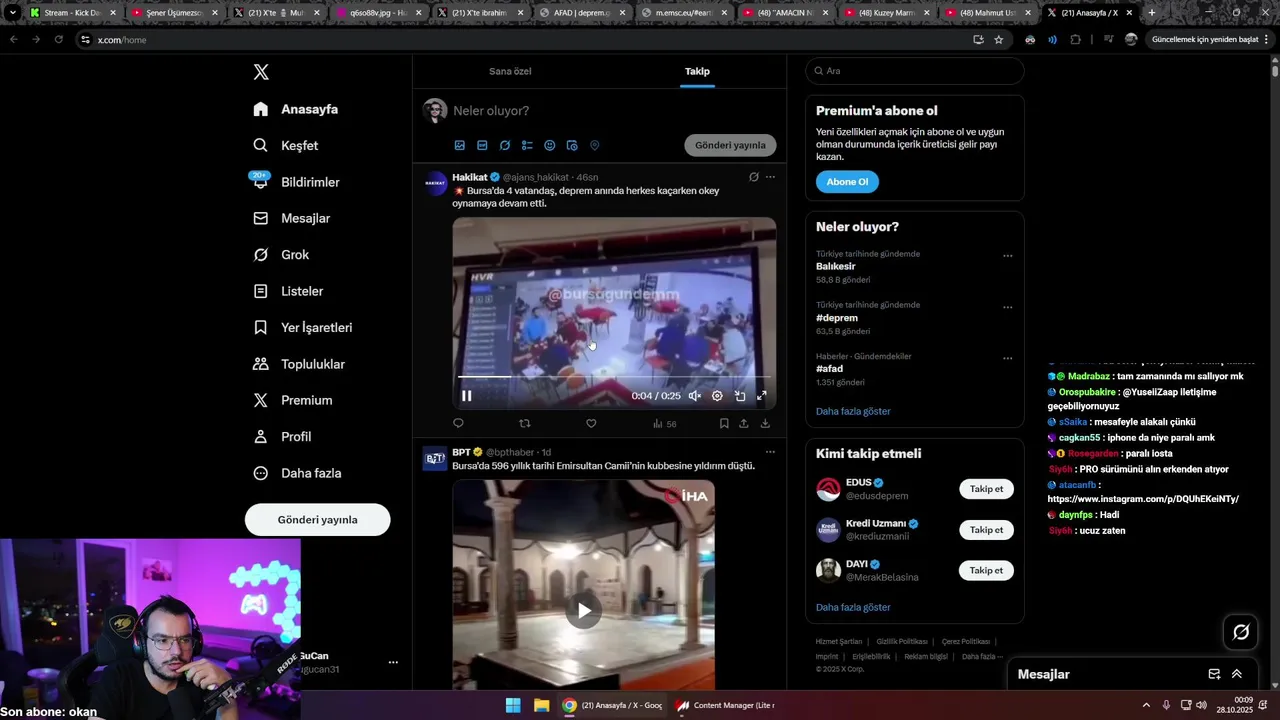Screen dimensions: 1280x720
Task: Click the X logo in sidebar
Action: point(261,72)
